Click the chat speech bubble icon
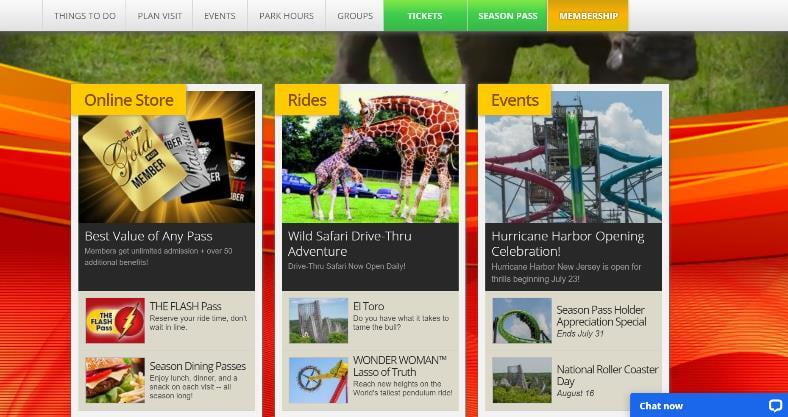This screenshot has height=417, width=788. (775, 405)
